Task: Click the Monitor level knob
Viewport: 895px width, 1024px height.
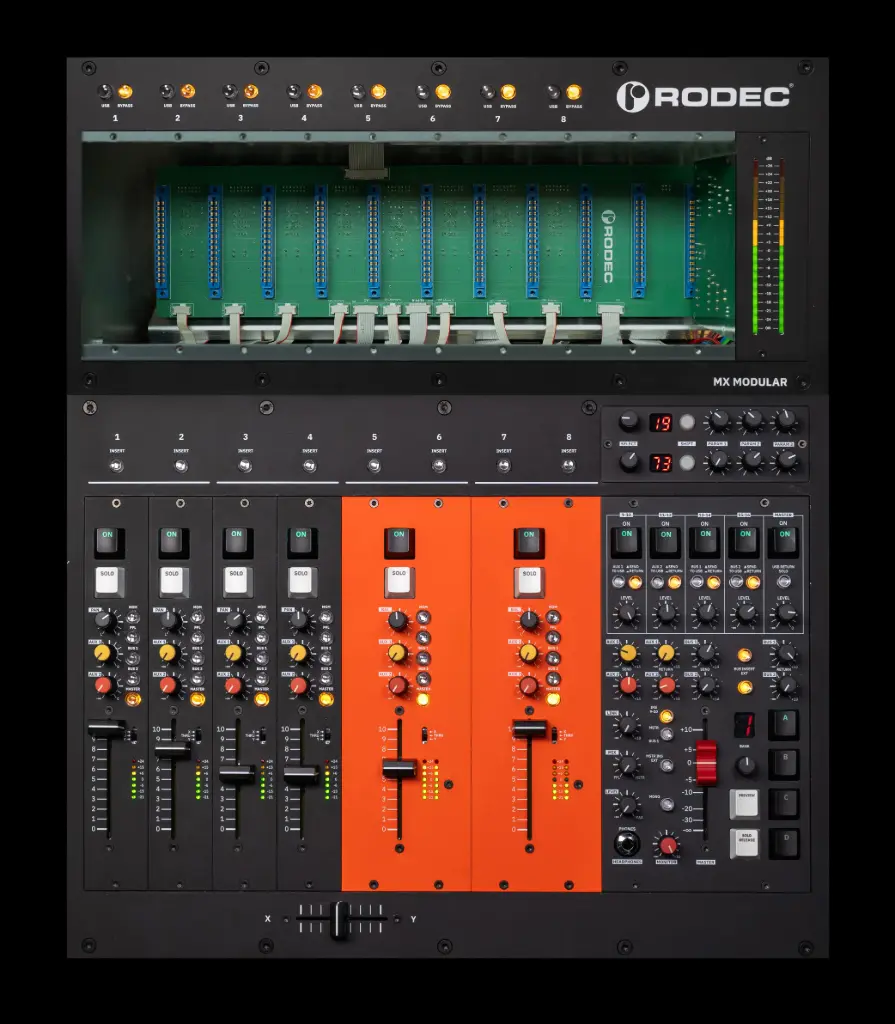Action: [x=667, y=846]
